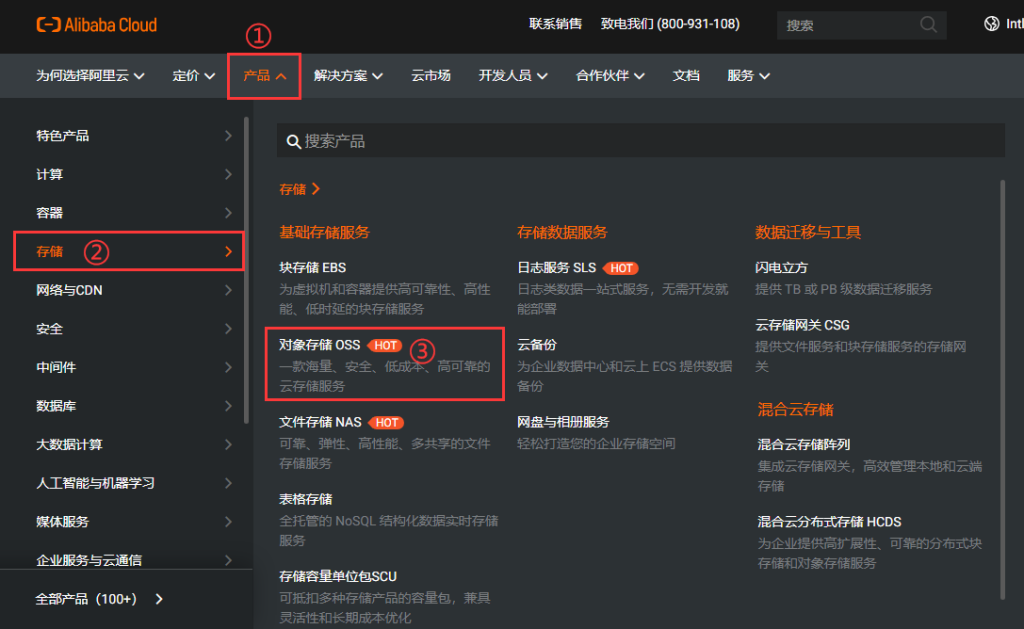
Task: Open 文件存储 NAS product
Action: pyautogui.click(x=320, y=422)
